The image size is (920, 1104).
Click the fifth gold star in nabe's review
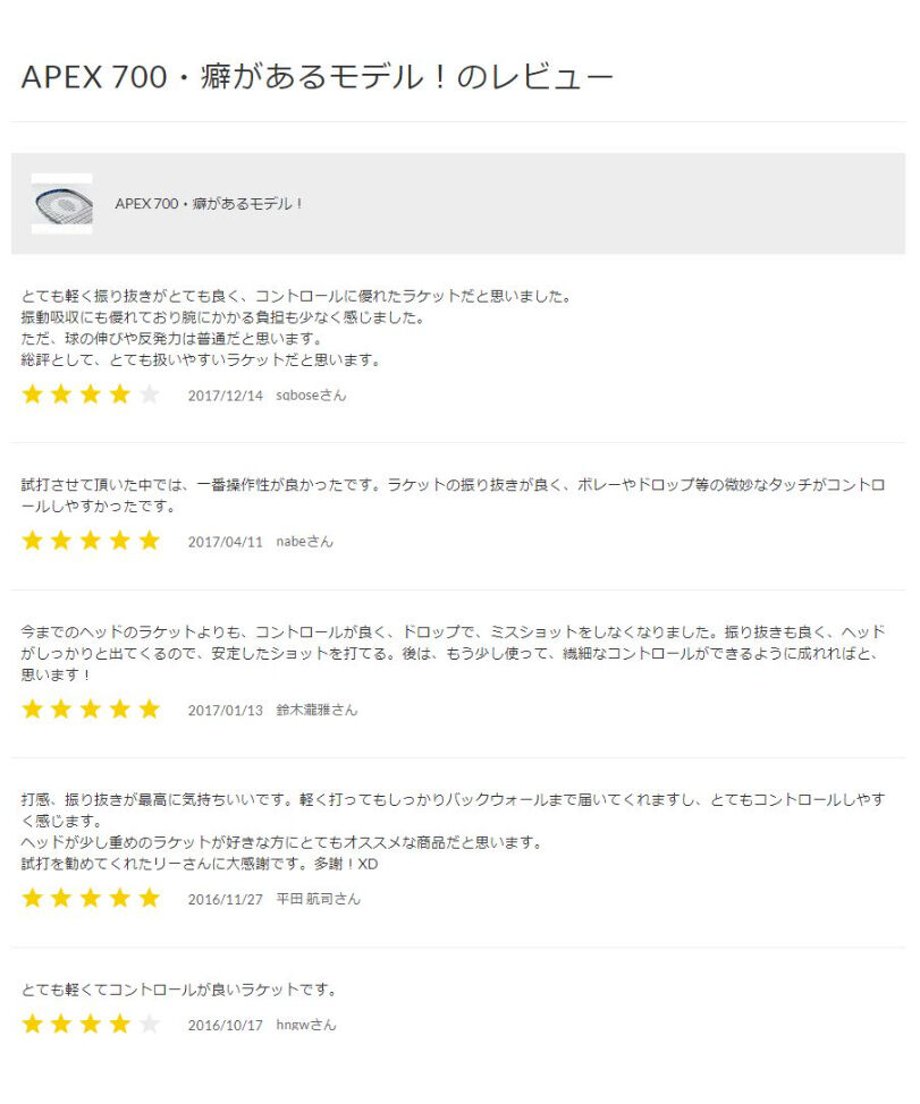[x=149, y=541]
